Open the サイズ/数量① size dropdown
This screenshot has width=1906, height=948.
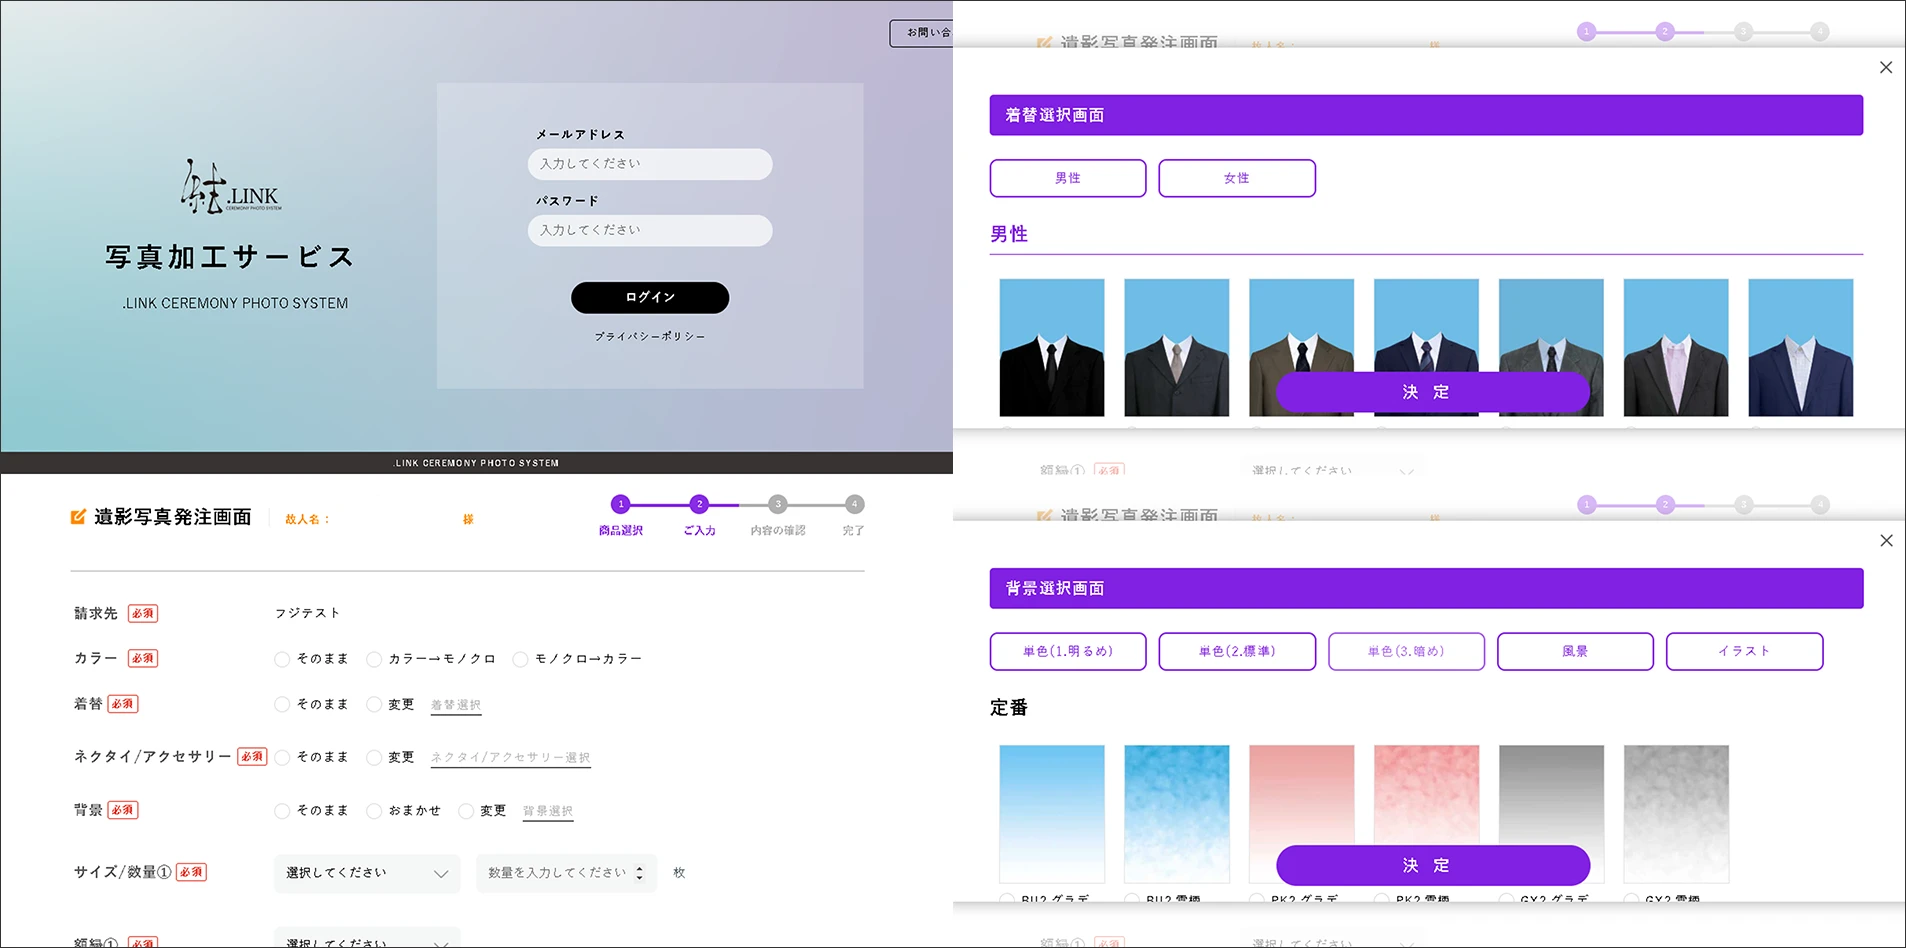pos(366,873)
